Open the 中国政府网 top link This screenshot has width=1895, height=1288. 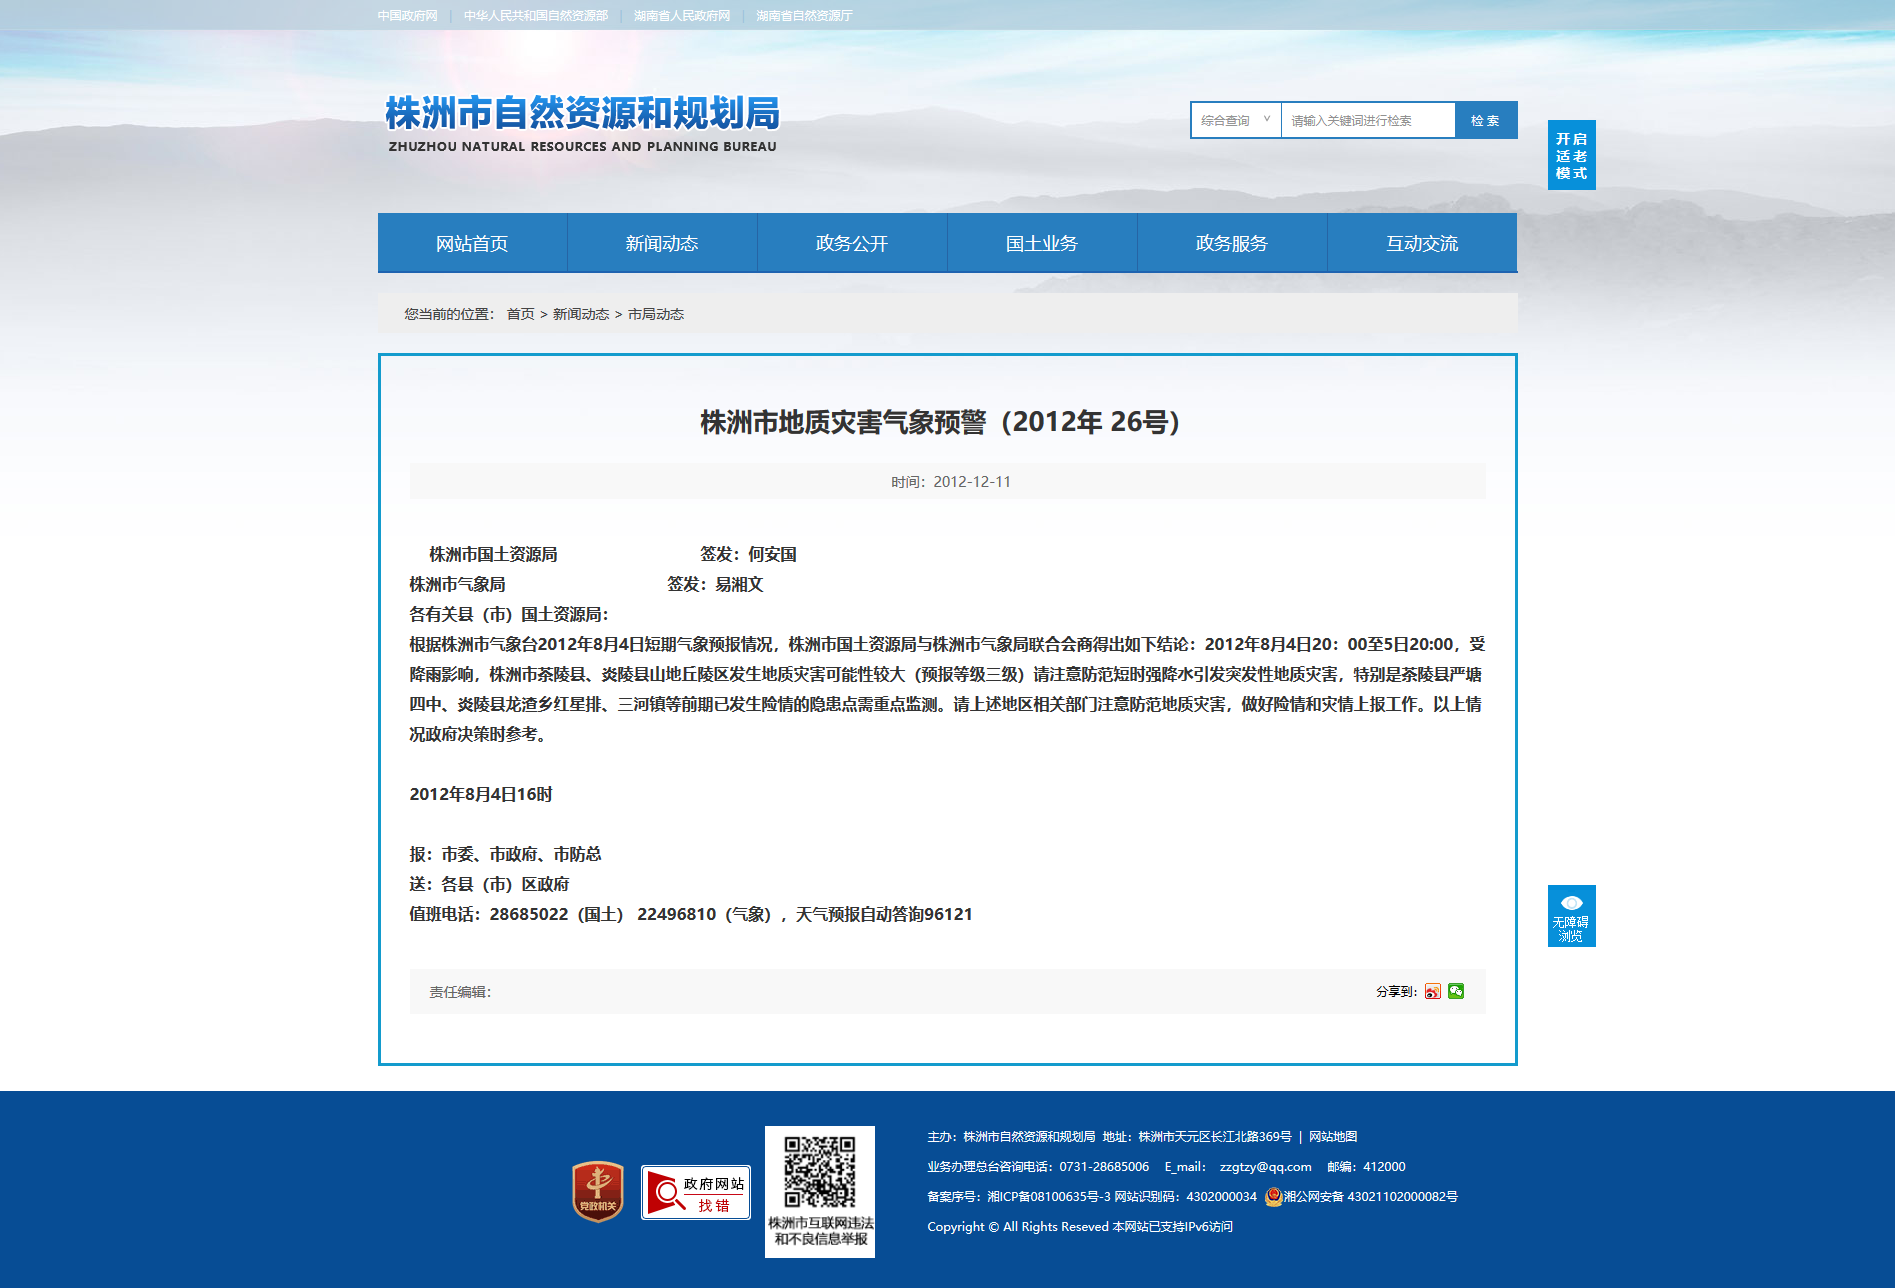point(408,16)
